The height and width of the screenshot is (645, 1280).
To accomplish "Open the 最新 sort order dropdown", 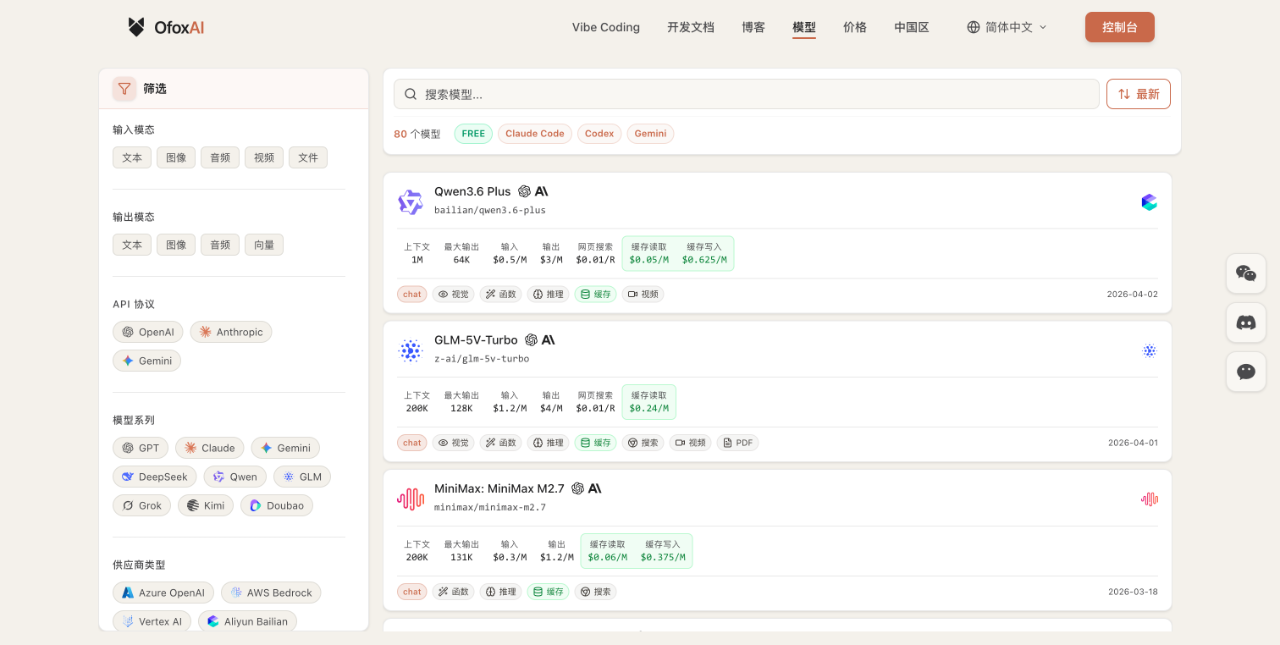I will point(1138,94).
